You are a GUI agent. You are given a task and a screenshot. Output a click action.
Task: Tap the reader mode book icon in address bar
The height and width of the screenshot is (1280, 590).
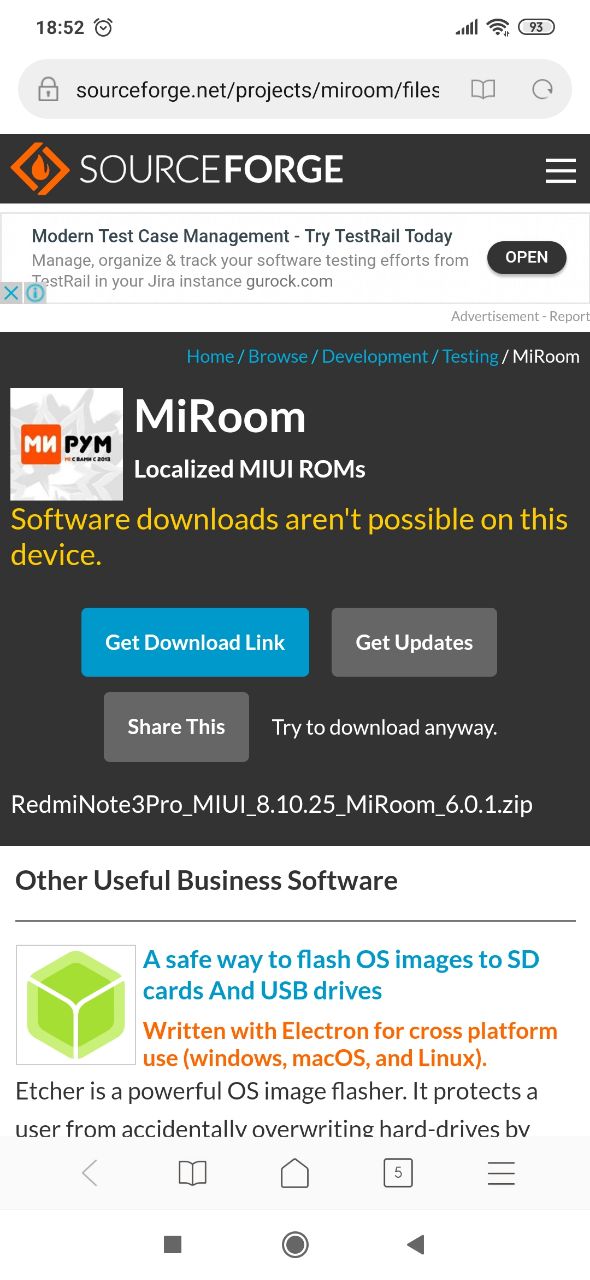[483, 90]
